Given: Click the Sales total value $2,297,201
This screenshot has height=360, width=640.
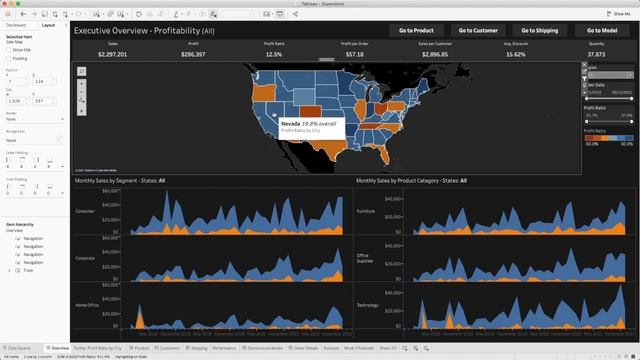Looking at the screenshot, I should point(113,54).
